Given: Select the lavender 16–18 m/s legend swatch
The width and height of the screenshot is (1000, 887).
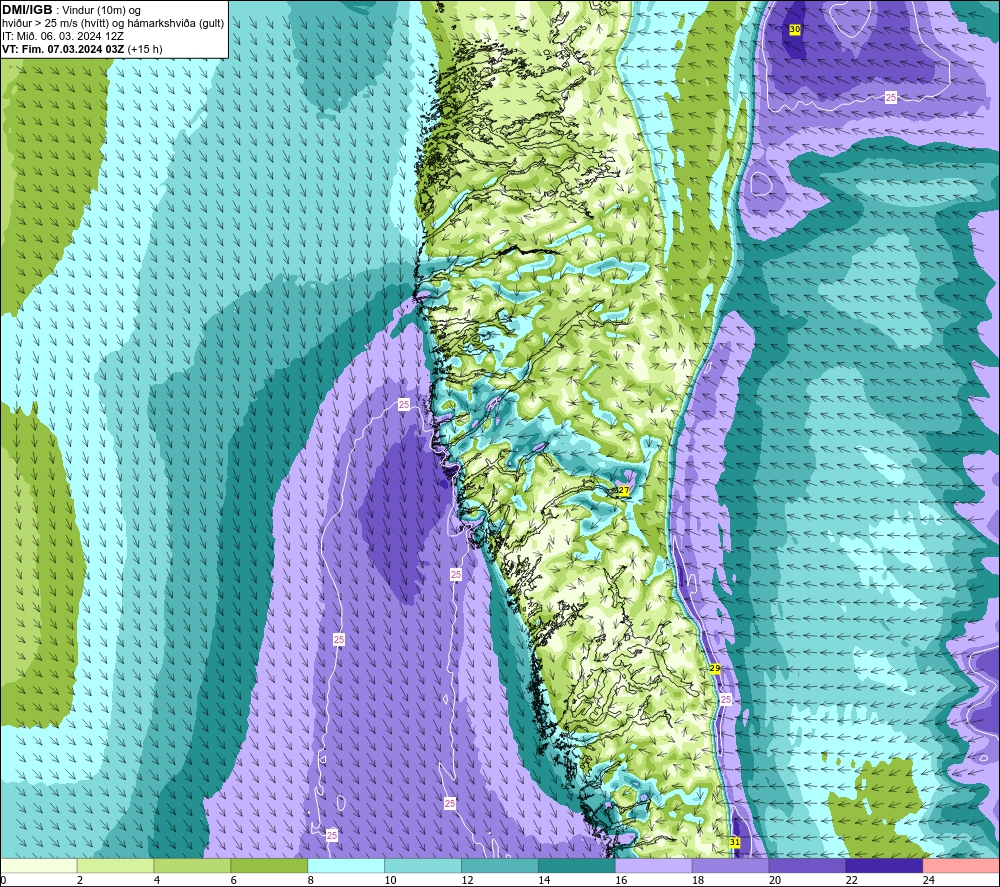Looking at the screenshot, I should [654, 865].
